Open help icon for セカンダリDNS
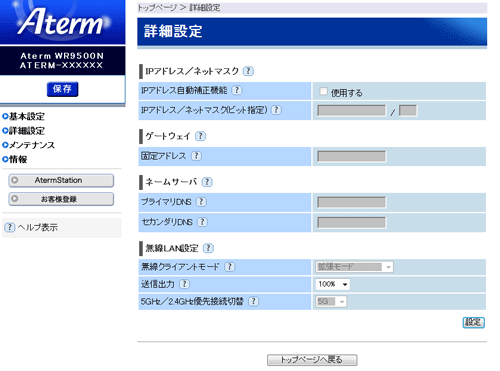Image resolution: width=500 pixels, height=371 pixels. (x=202, y=222)
